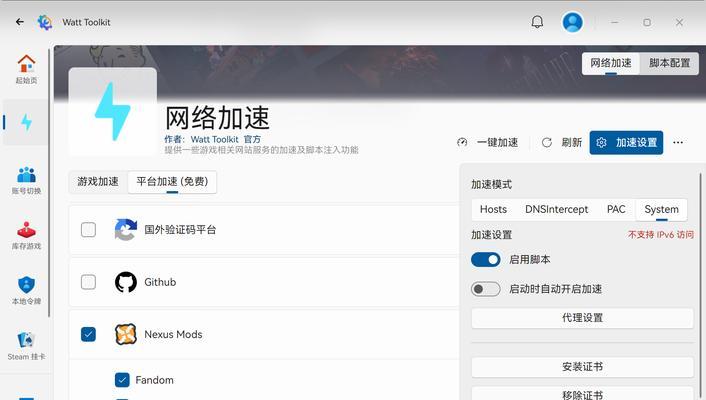The width and height of the screenshot is (706, 400).
Task: Click the Nexus Mods logo icon
Action: [126, 334]
